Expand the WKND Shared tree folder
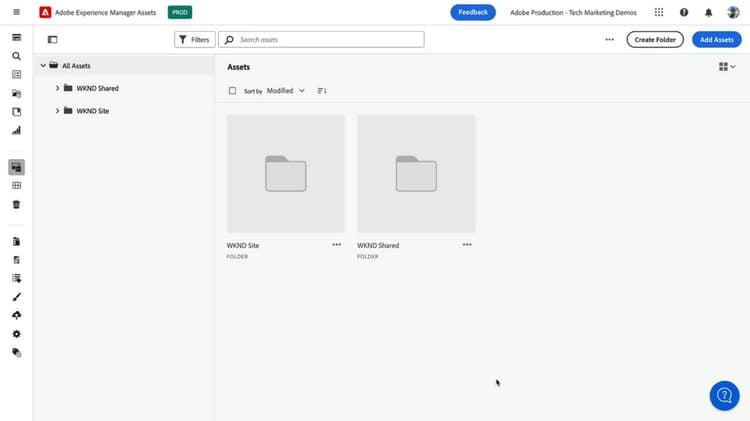This screenshot has height=421, width=750. [57, 88]
